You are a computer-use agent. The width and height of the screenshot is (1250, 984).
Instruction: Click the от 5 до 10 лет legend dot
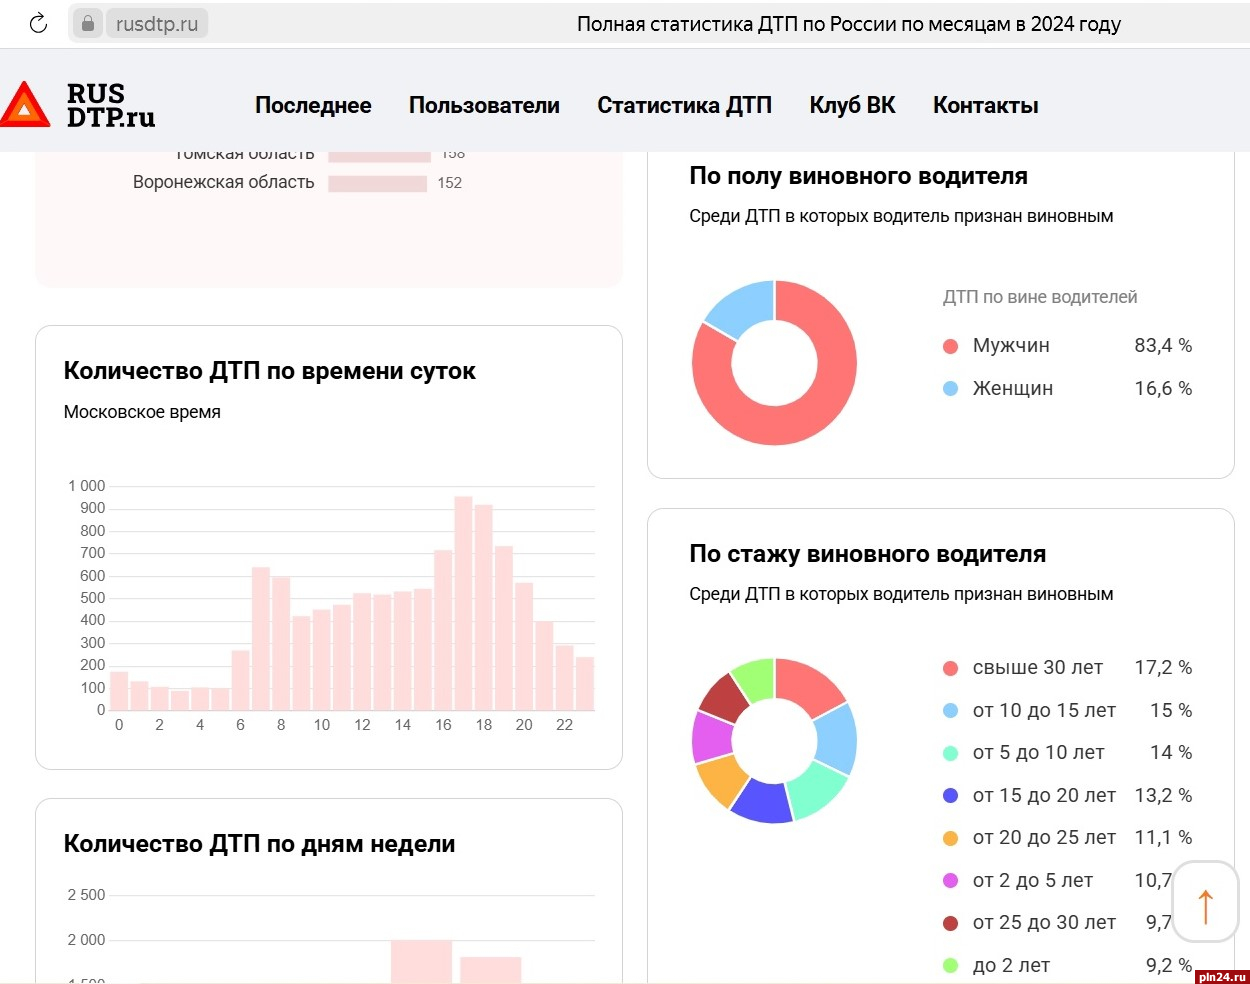950,753
